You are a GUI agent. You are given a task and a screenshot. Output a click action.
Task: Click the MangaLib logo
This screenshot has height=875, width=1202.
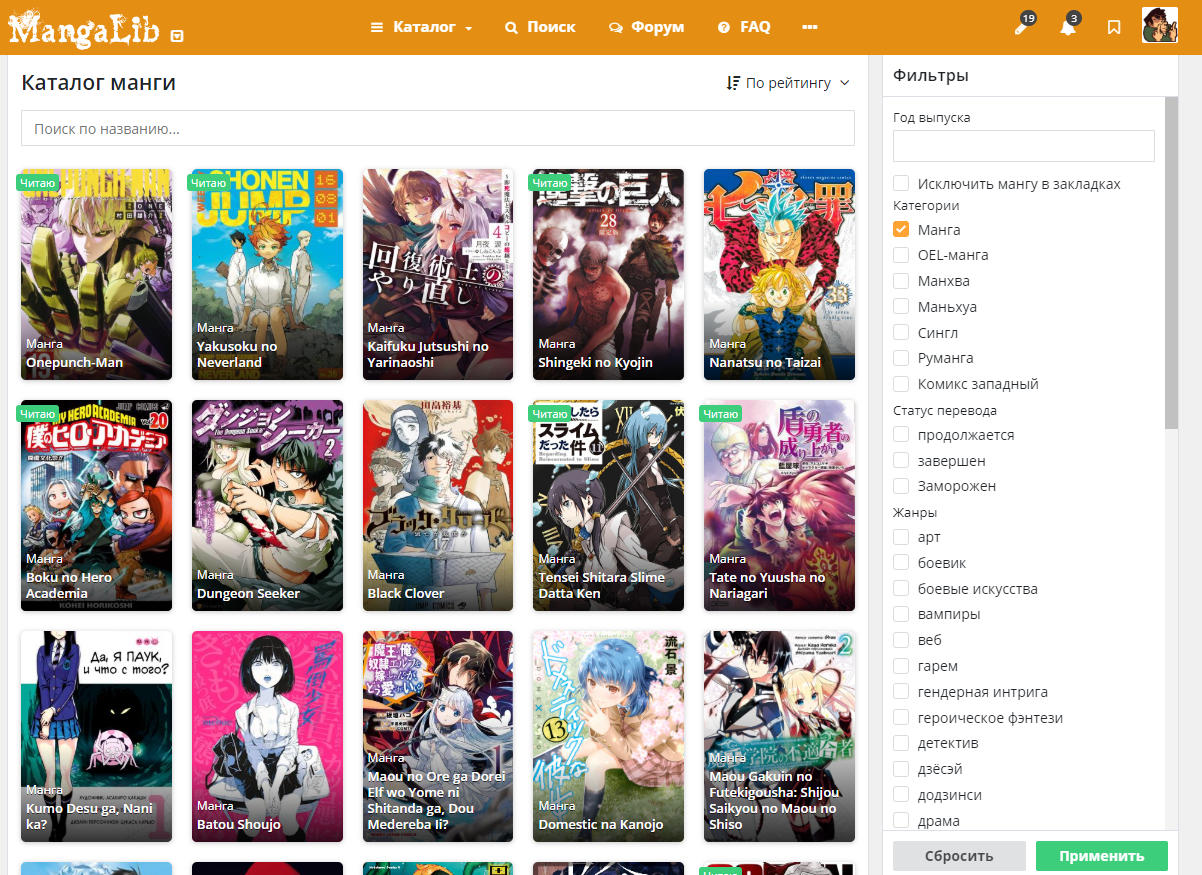pos(84,28)
